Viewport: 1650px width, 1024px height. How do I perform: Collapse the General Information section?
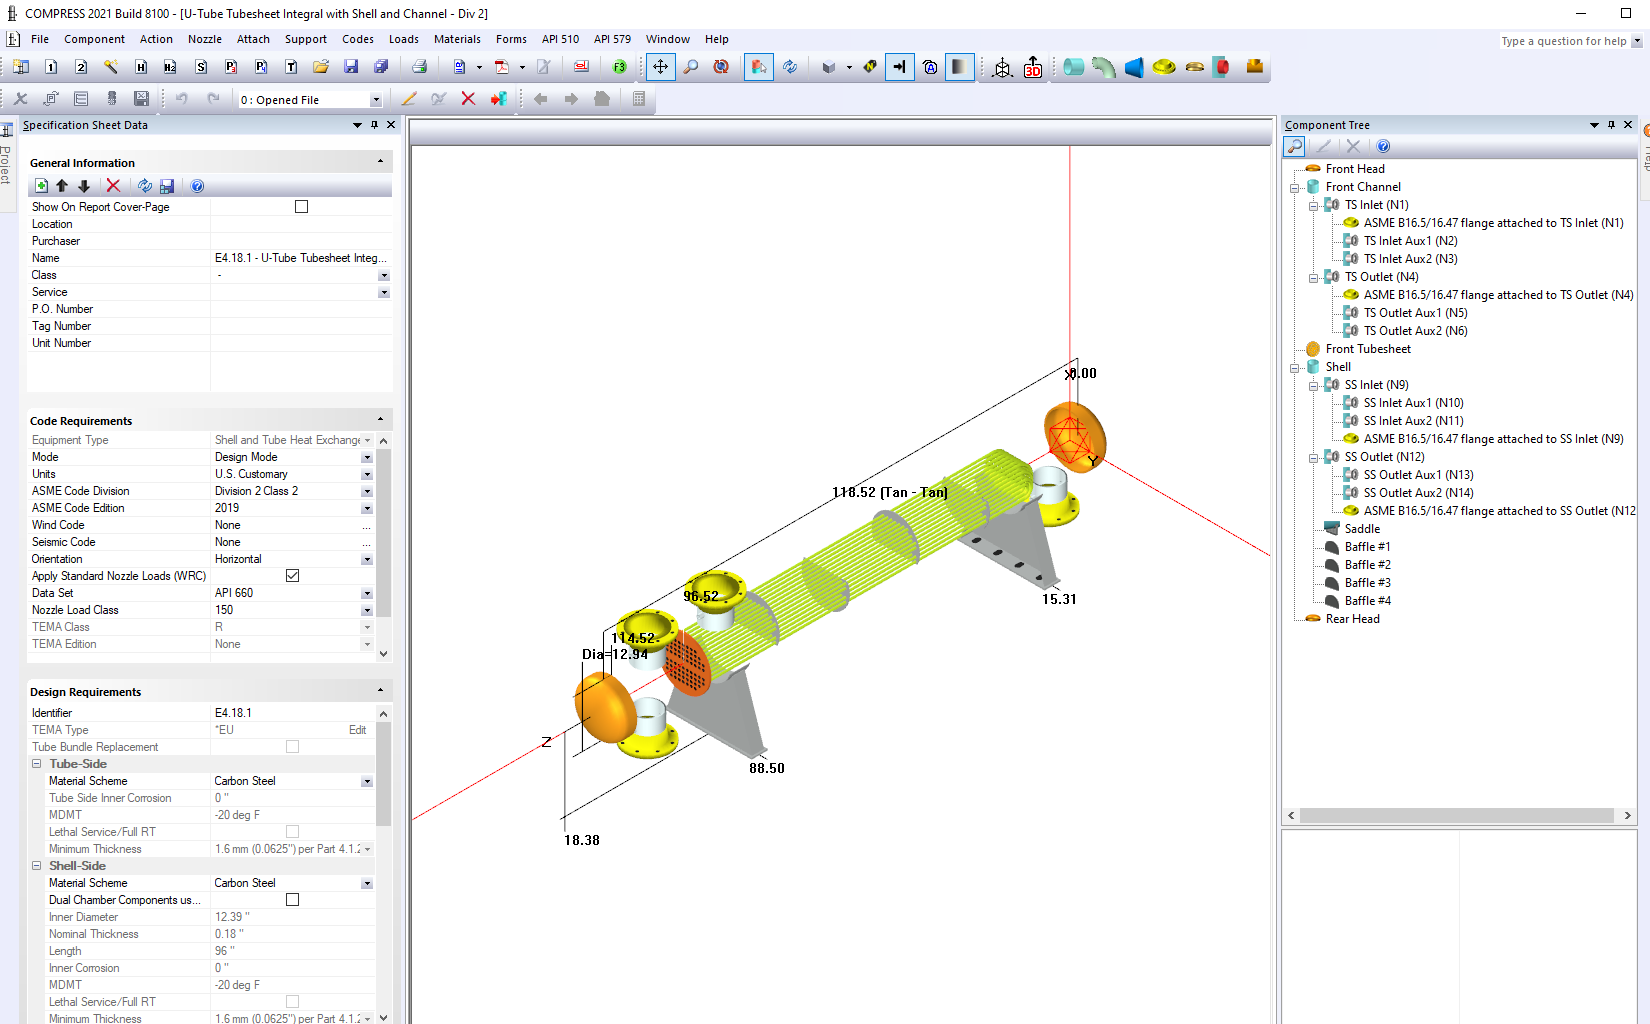[x=380, y=162]
